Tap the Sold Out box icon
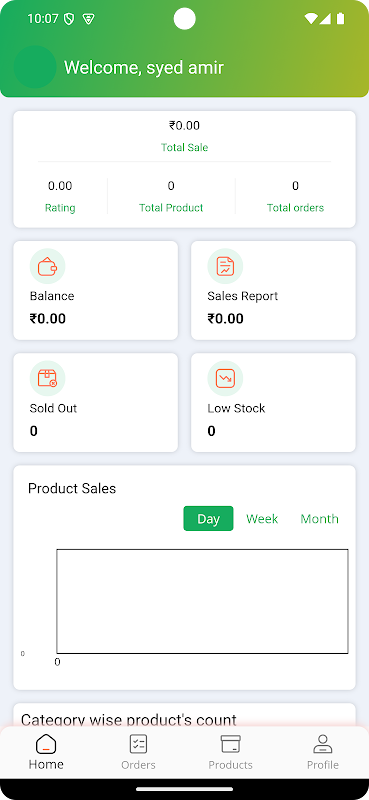Viewport: 369px width, 800px height. click(47, 378)
